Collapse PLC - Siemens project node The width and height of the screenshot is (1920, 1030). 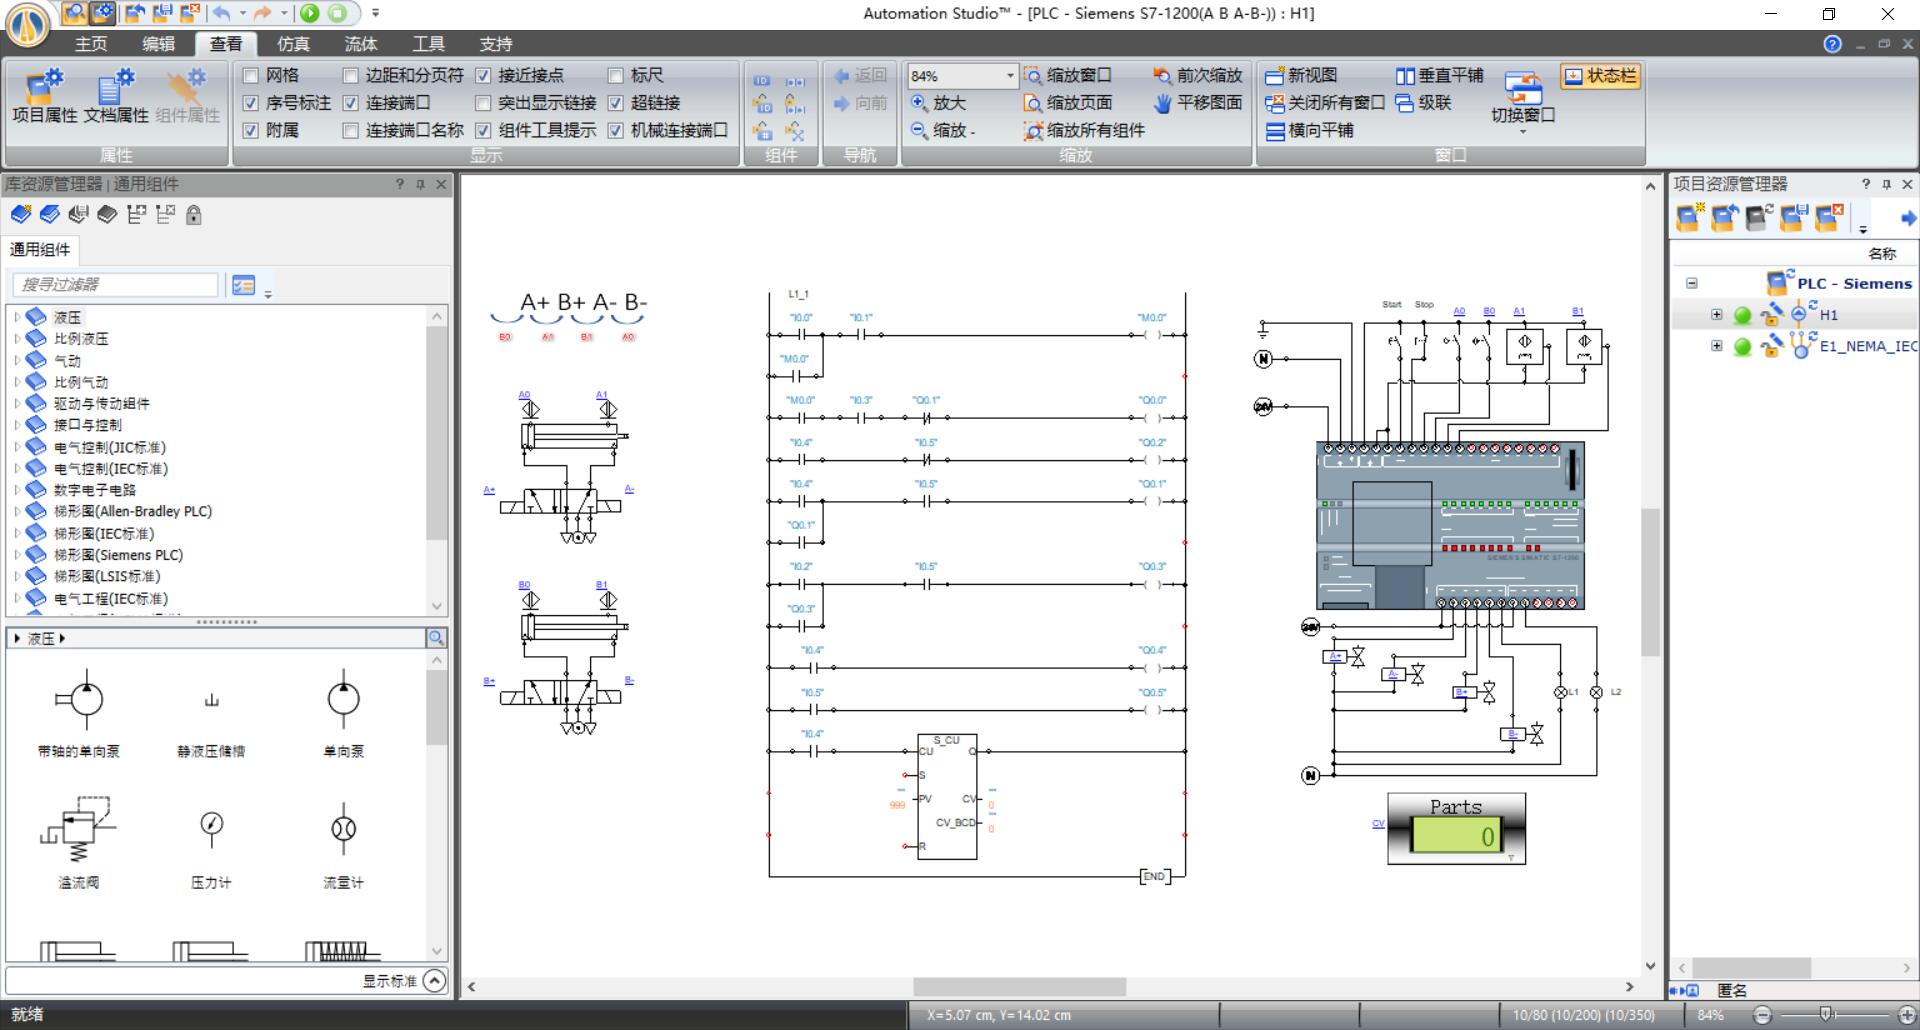[x=1692, y=283]
